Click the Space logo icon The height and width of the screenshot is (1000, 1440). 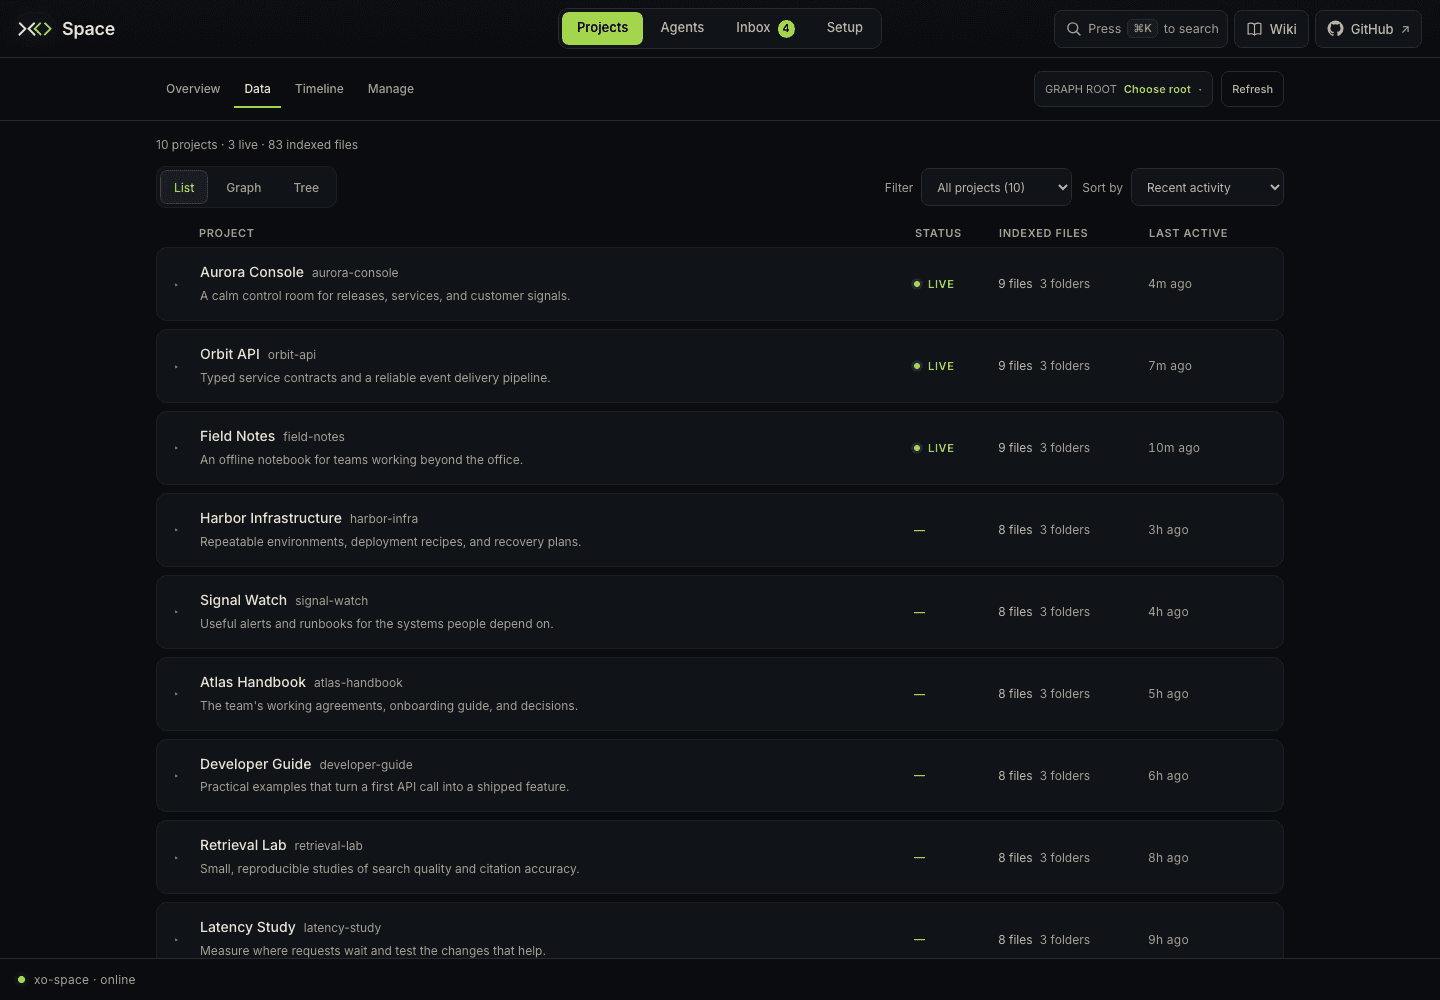(35, 29)
